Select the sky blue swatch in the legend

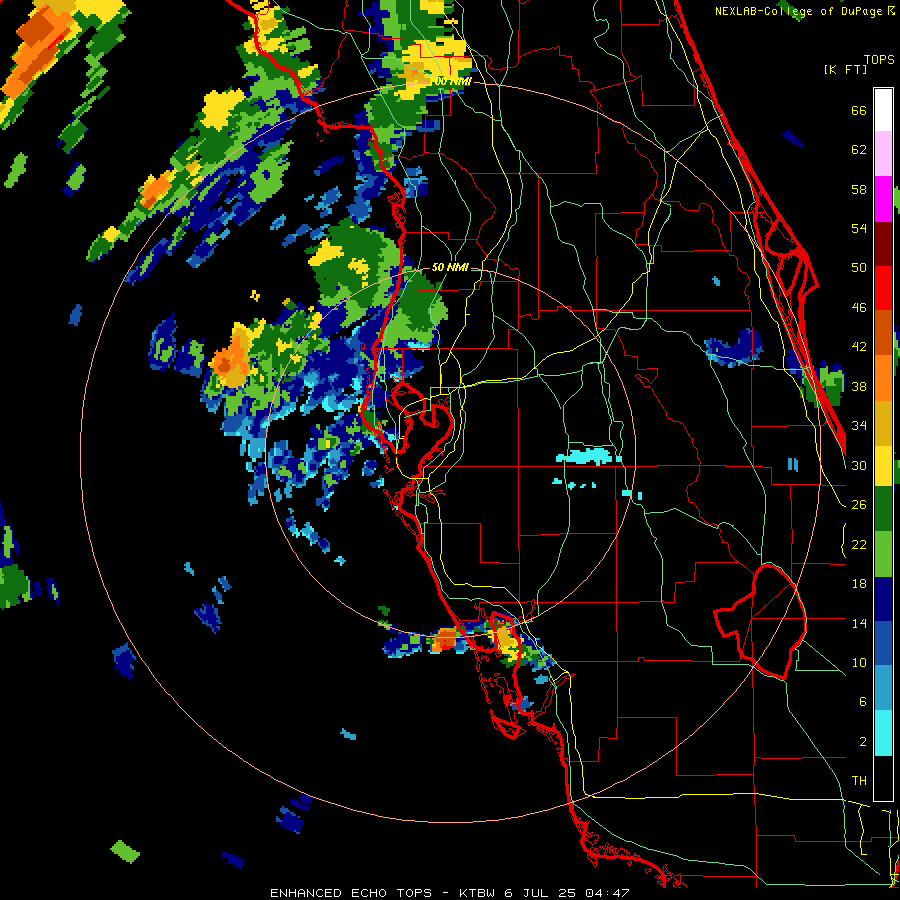point(883,688)
